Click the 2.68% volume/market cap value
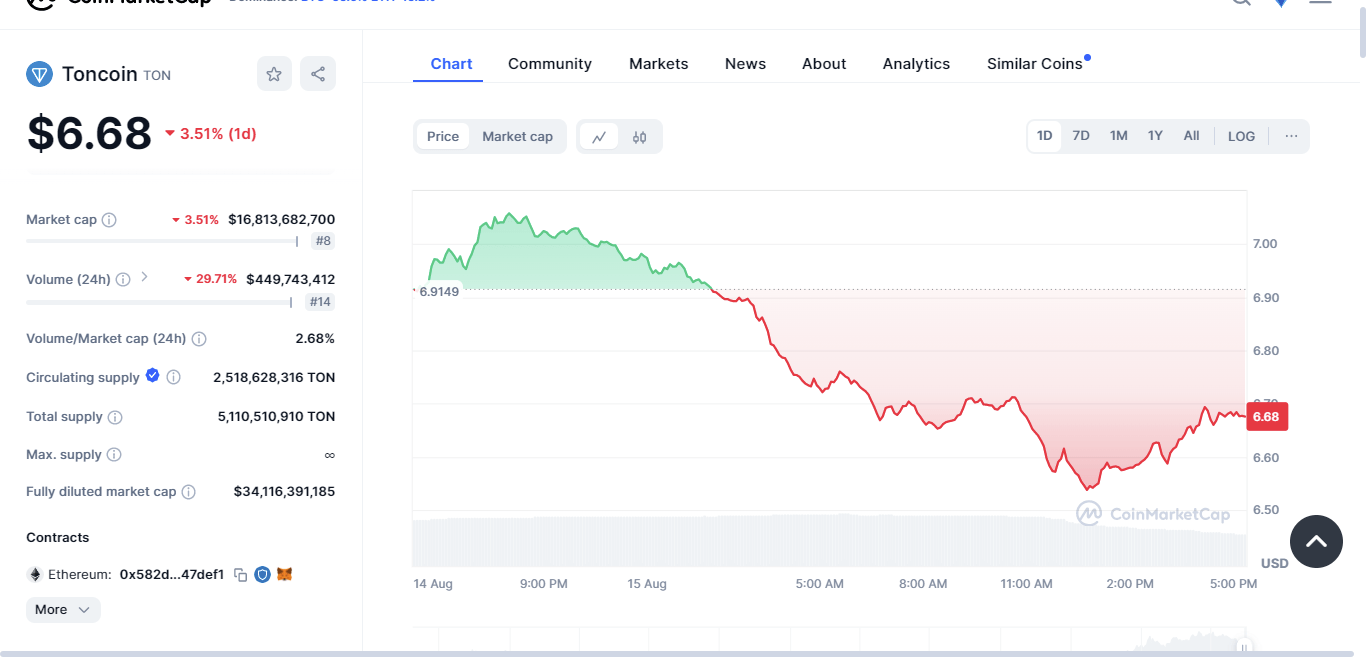Viewport: 1366px width, 657px height. (315, 339)
